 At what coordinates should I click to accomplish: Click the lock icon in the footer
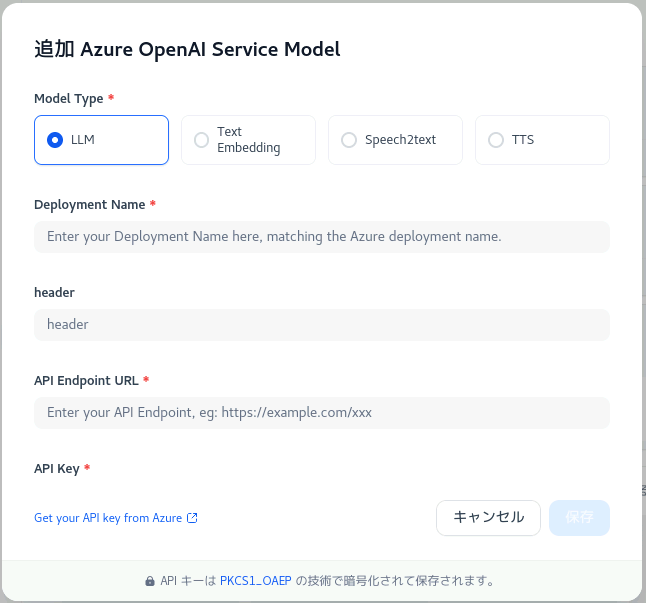(x=150, y=581)
